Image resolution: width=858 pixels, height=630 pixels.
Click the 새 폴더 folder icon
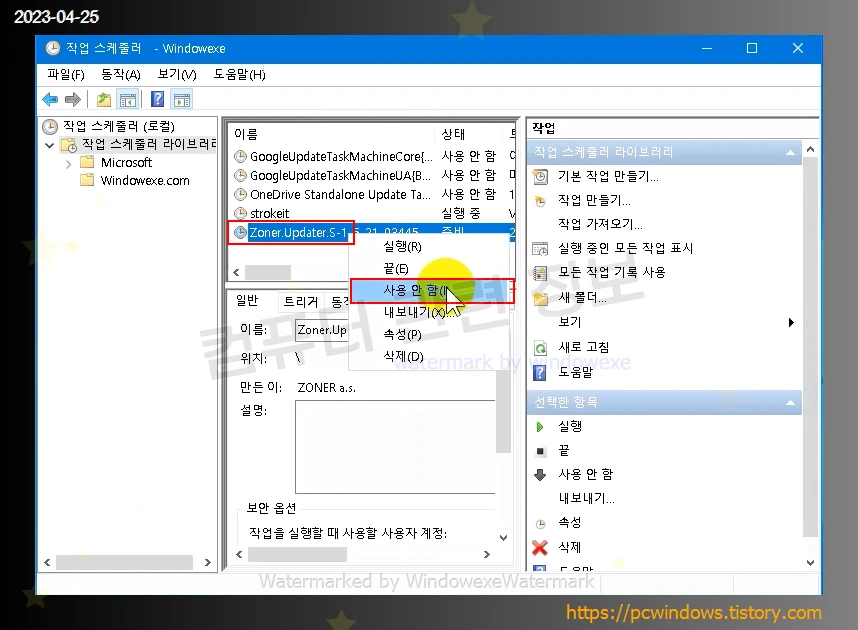click(x=541, y=298)
